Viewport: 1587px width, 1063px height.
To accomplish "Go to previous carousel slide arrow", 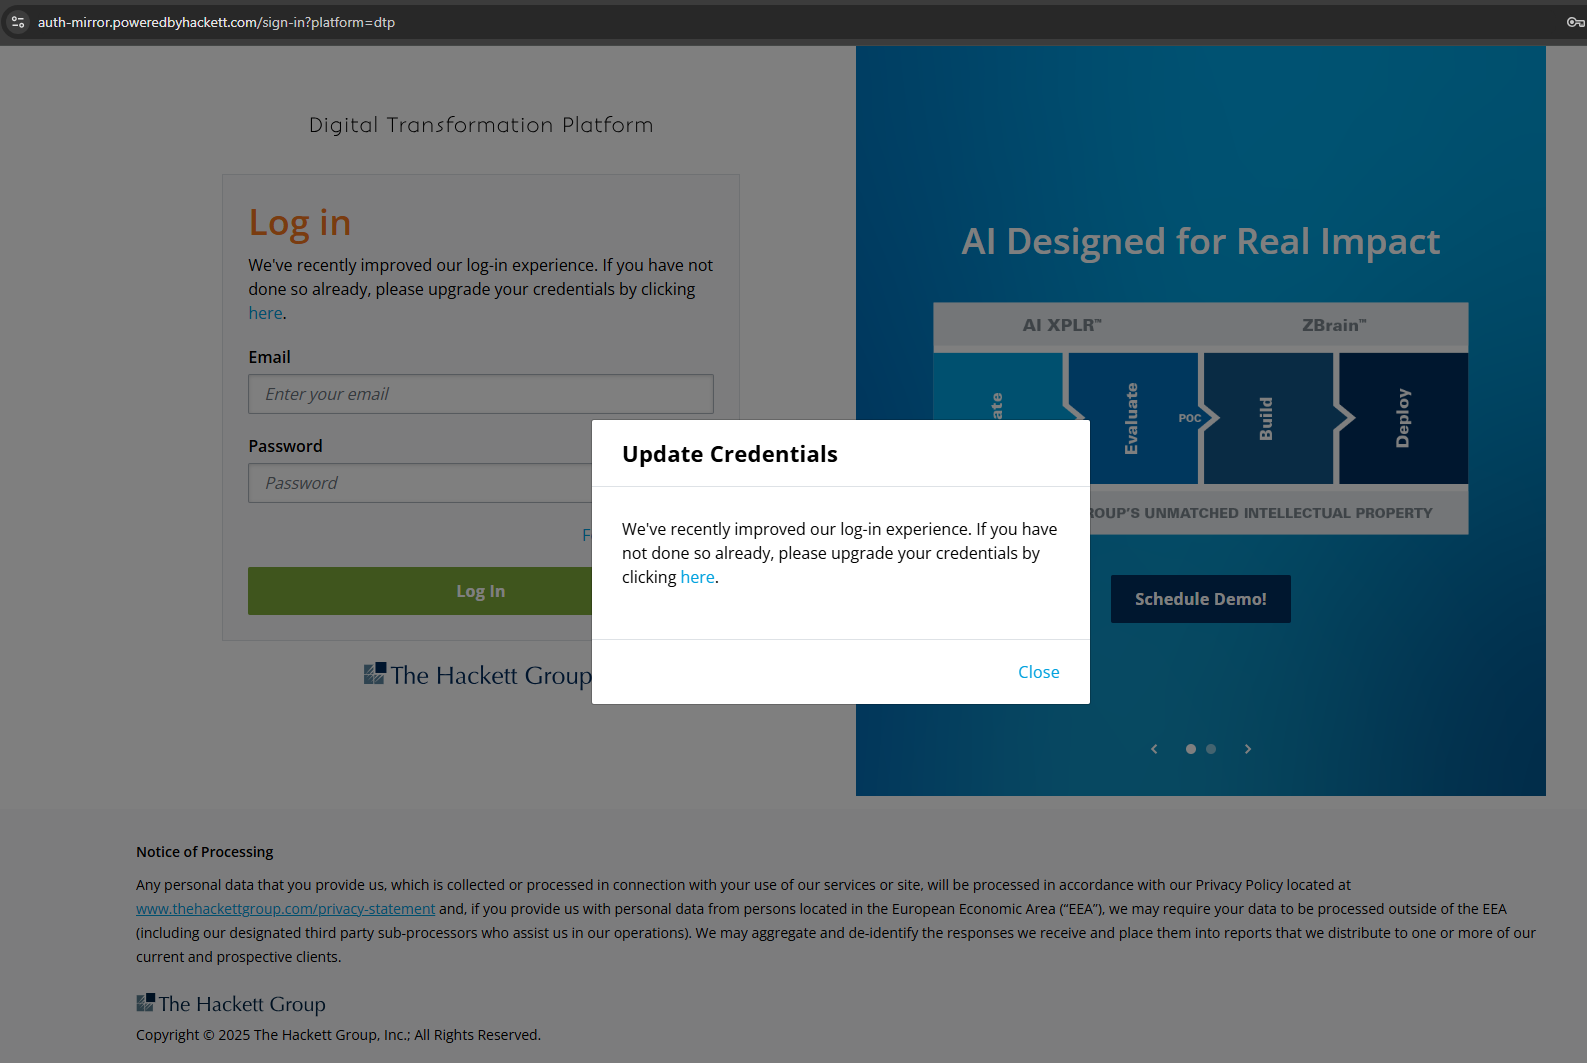I will click(x=1154, y=749).
